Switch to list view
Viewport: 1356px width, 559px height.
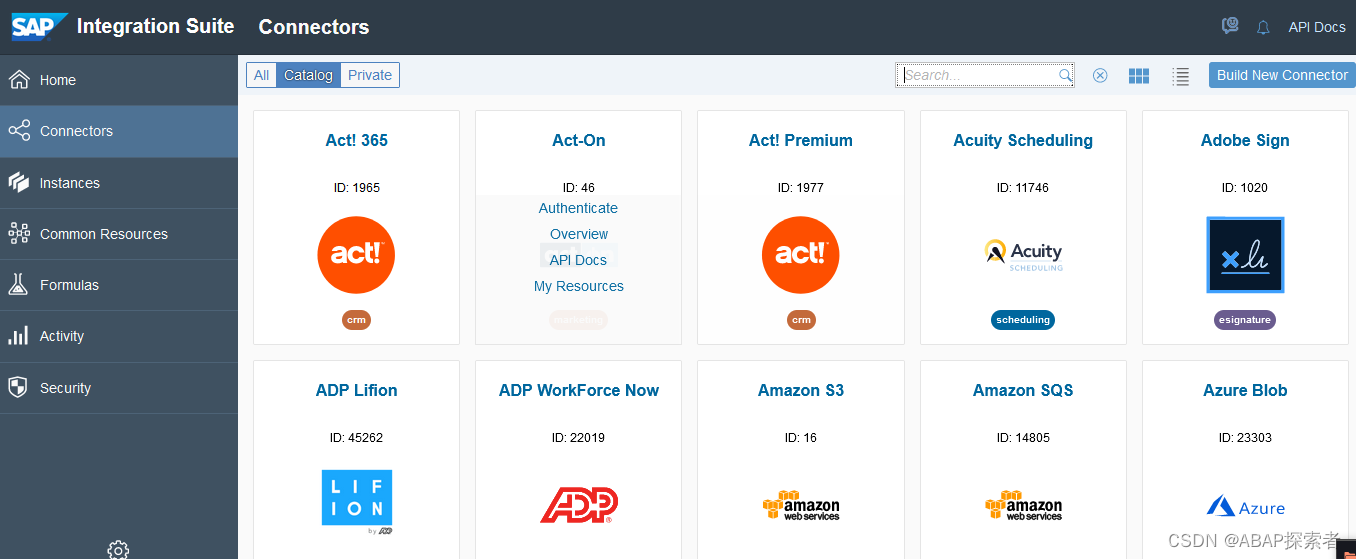(x=1181, y=76)
